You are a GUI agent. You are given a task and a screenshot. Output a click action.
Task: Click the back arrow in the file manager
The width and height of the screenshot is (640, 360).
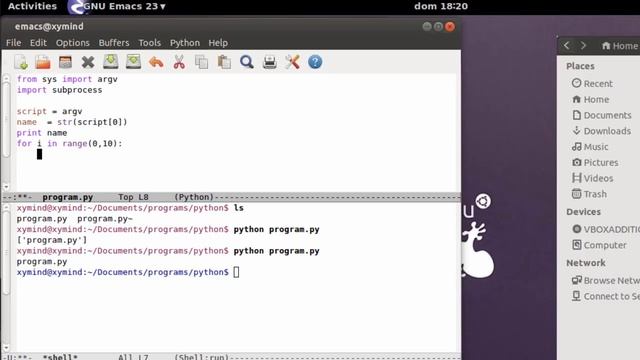[567, 45]
